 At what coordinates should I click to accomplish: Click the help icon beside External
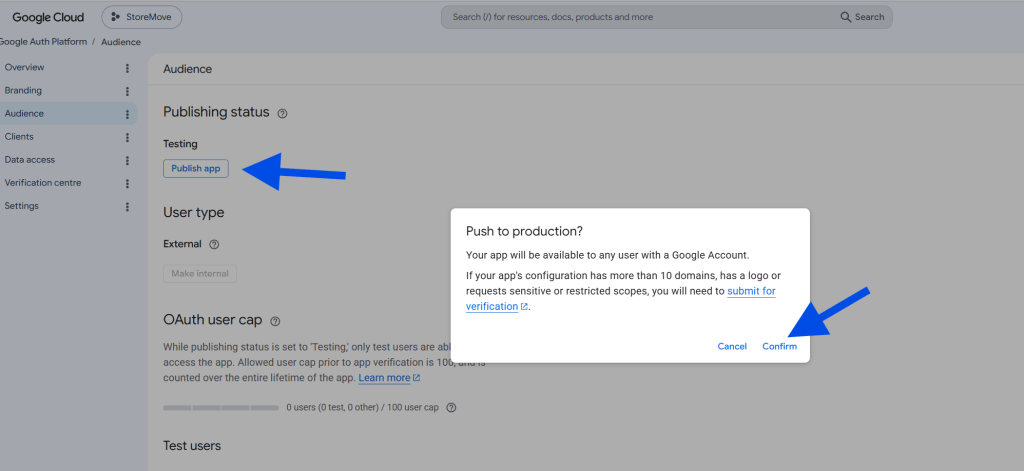214,244
